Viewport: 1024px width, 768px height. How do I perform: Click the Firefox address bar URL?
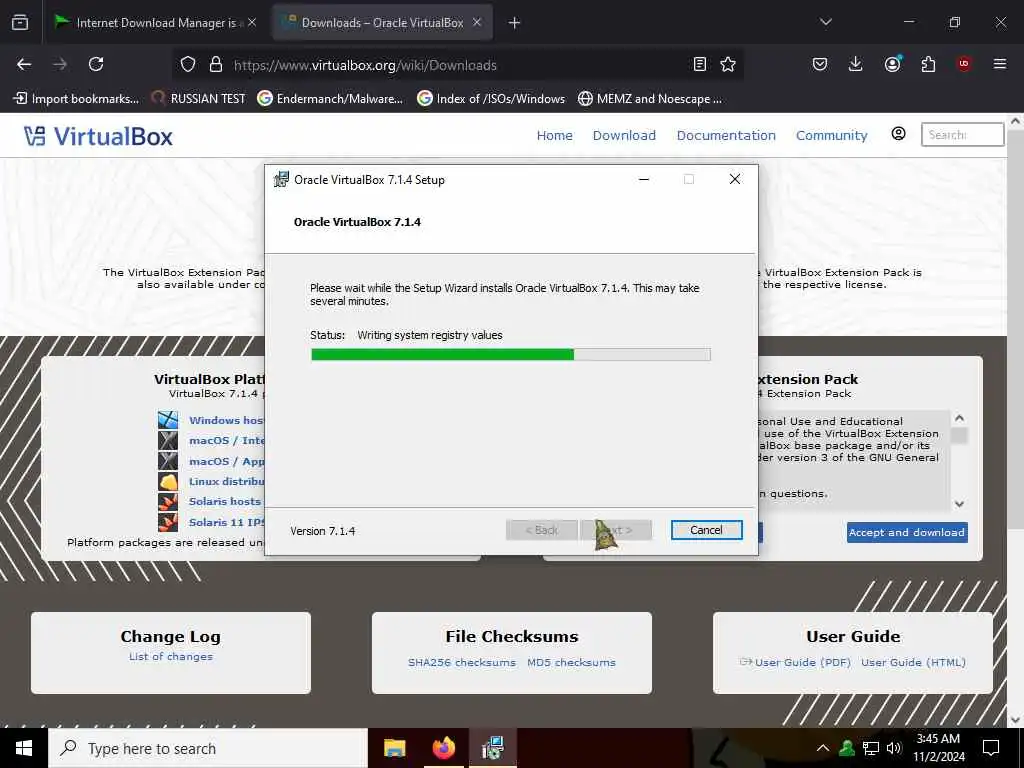click(x=365, y=65)
